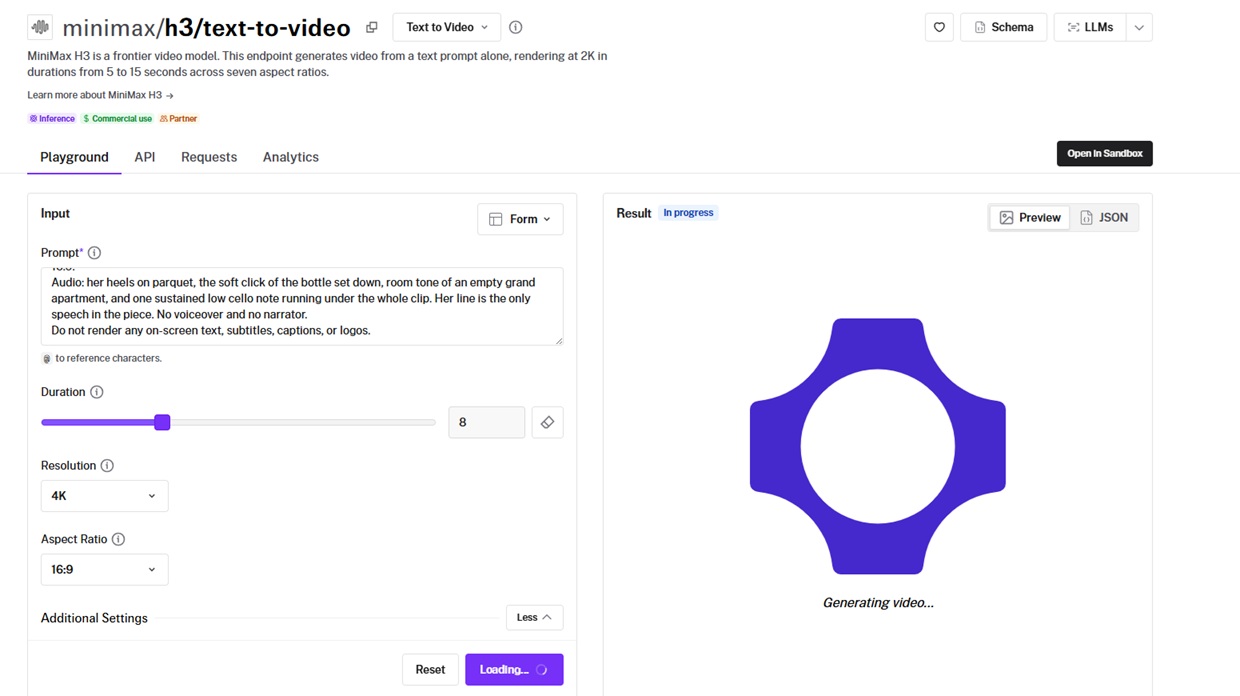This screenshot has height=696, width=1240.
Task: Click the Partner tag
Action: (x=179, y=118)
